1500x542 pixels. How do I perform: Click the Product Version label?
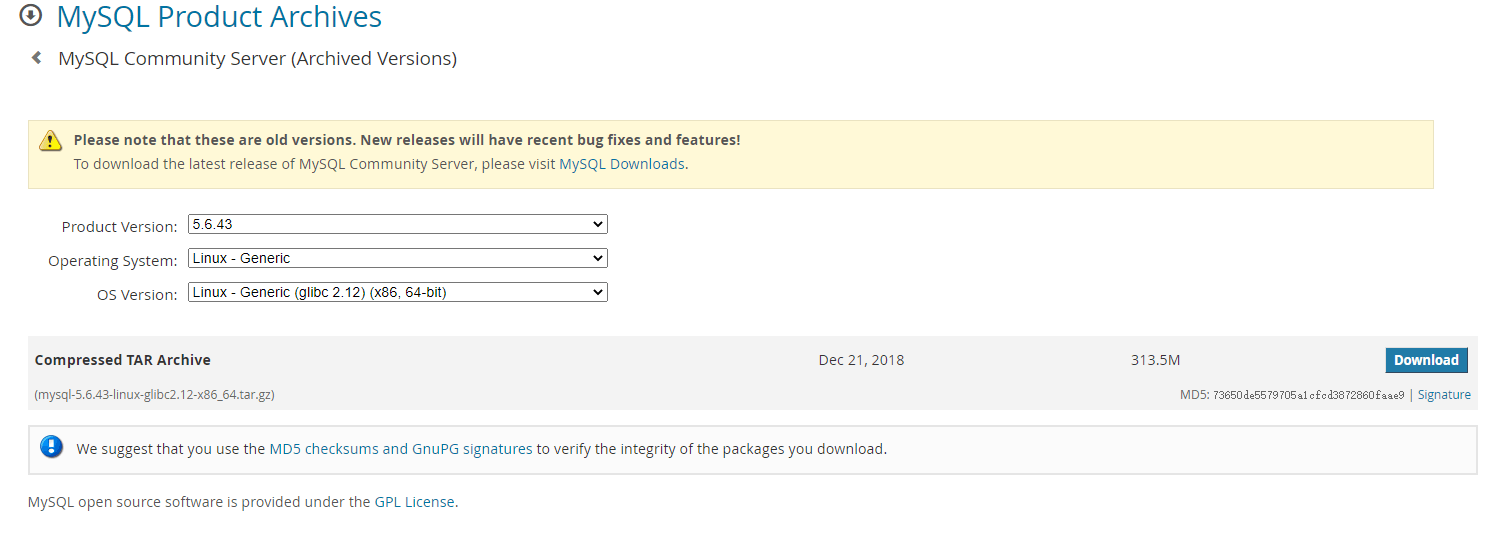[x=119, y=227]
